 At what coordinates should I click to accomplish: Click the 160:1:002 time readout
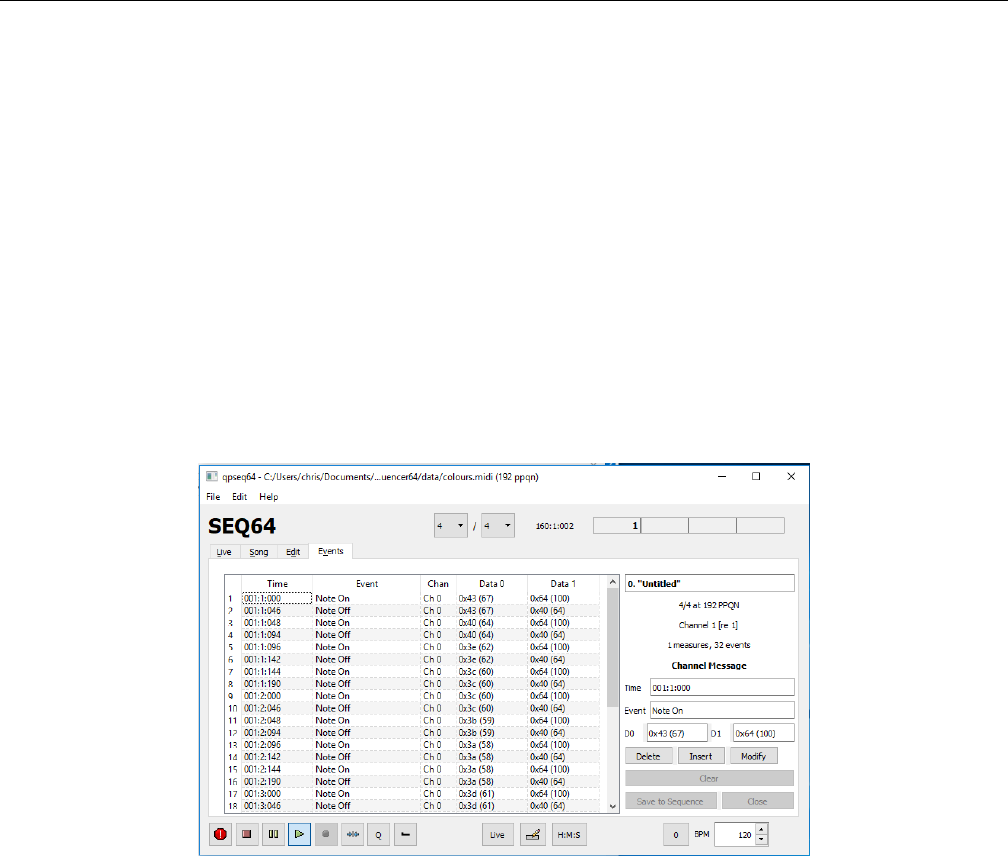(x=555, y=526)
